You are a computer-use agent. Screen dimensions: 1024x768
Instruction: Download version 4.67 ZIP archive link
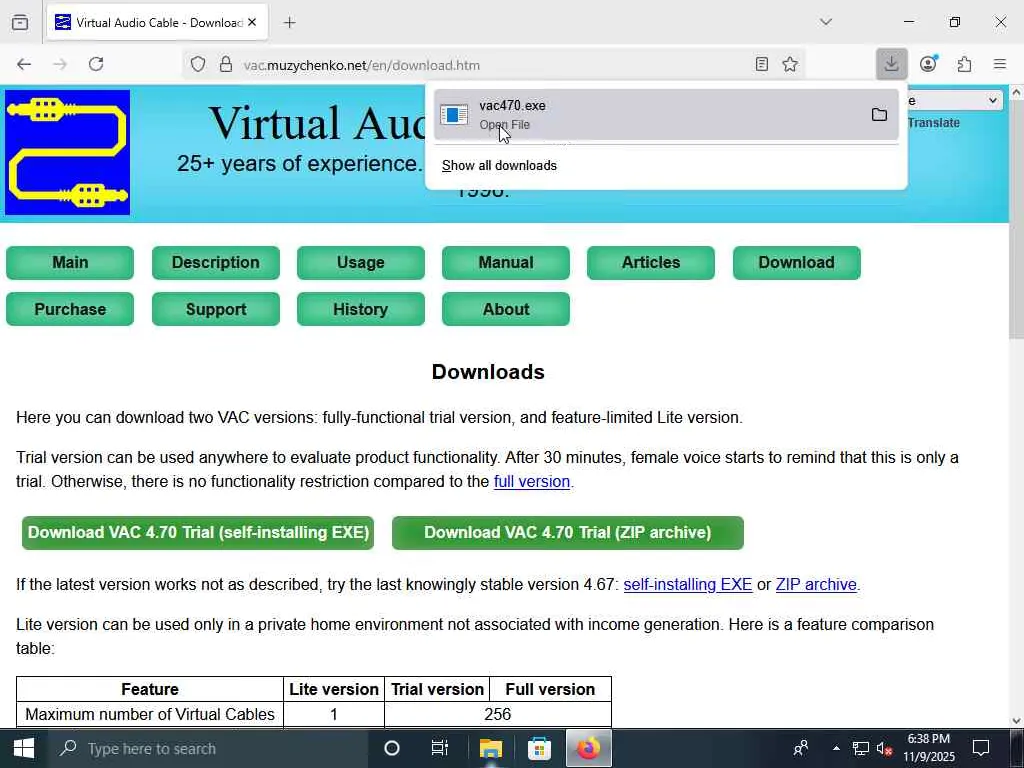(x=816, y=584)
